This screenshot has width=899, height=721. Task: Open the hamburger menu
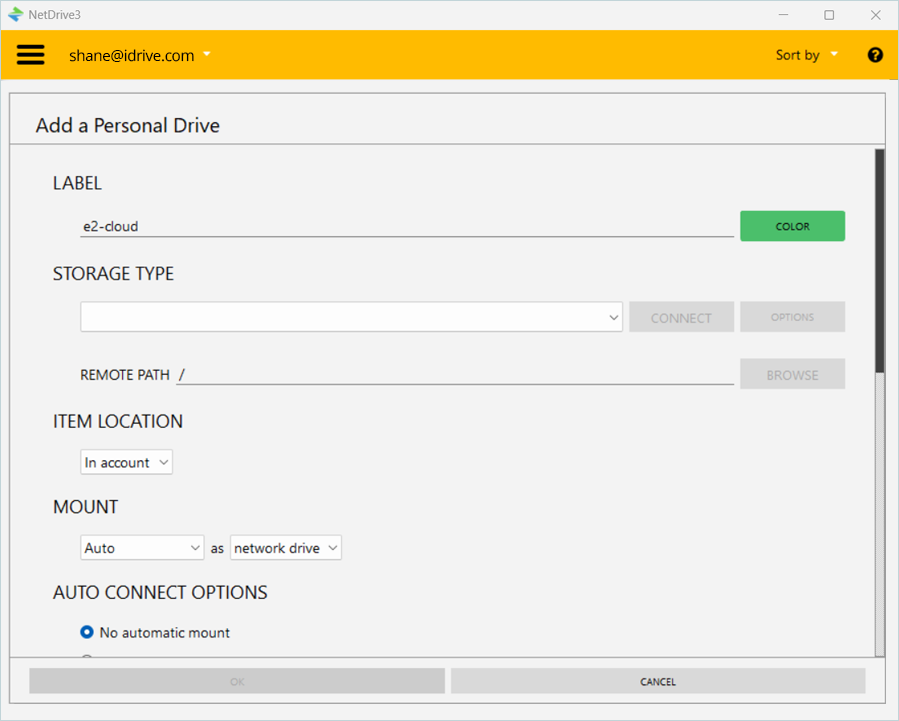pyautogui.click(x=31, y=55)
